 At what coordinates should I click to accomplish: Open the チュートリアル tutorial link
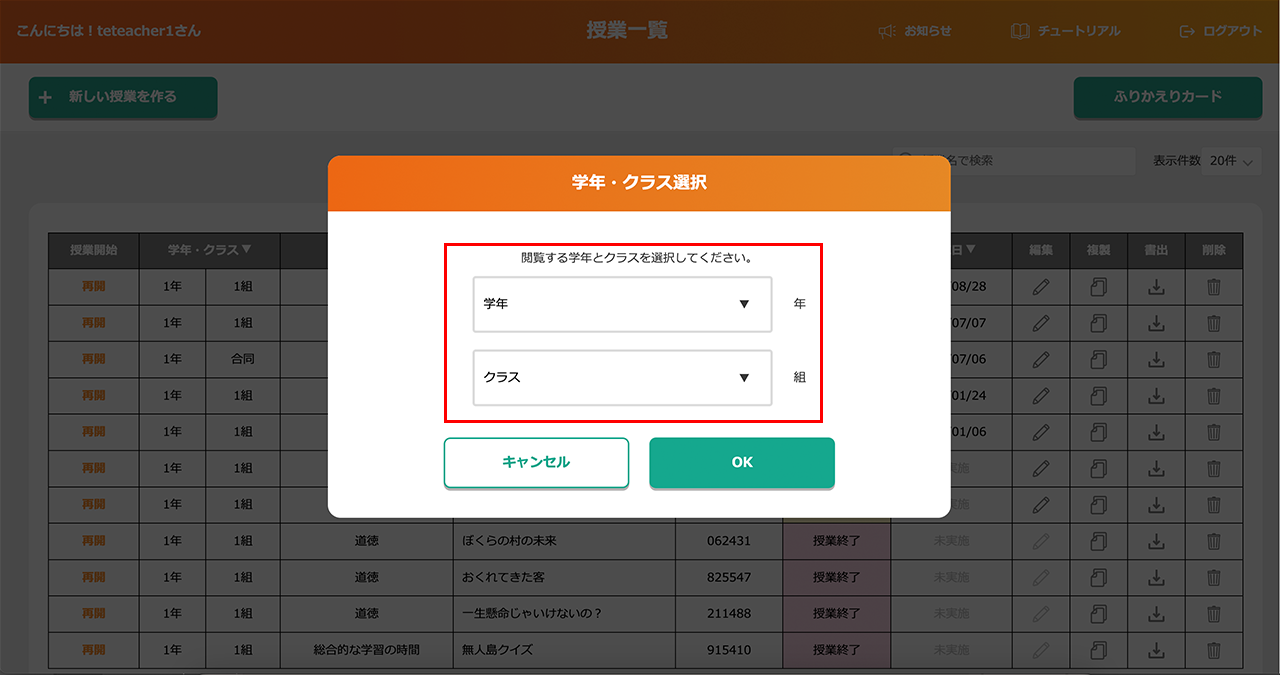pos(1065,31)
